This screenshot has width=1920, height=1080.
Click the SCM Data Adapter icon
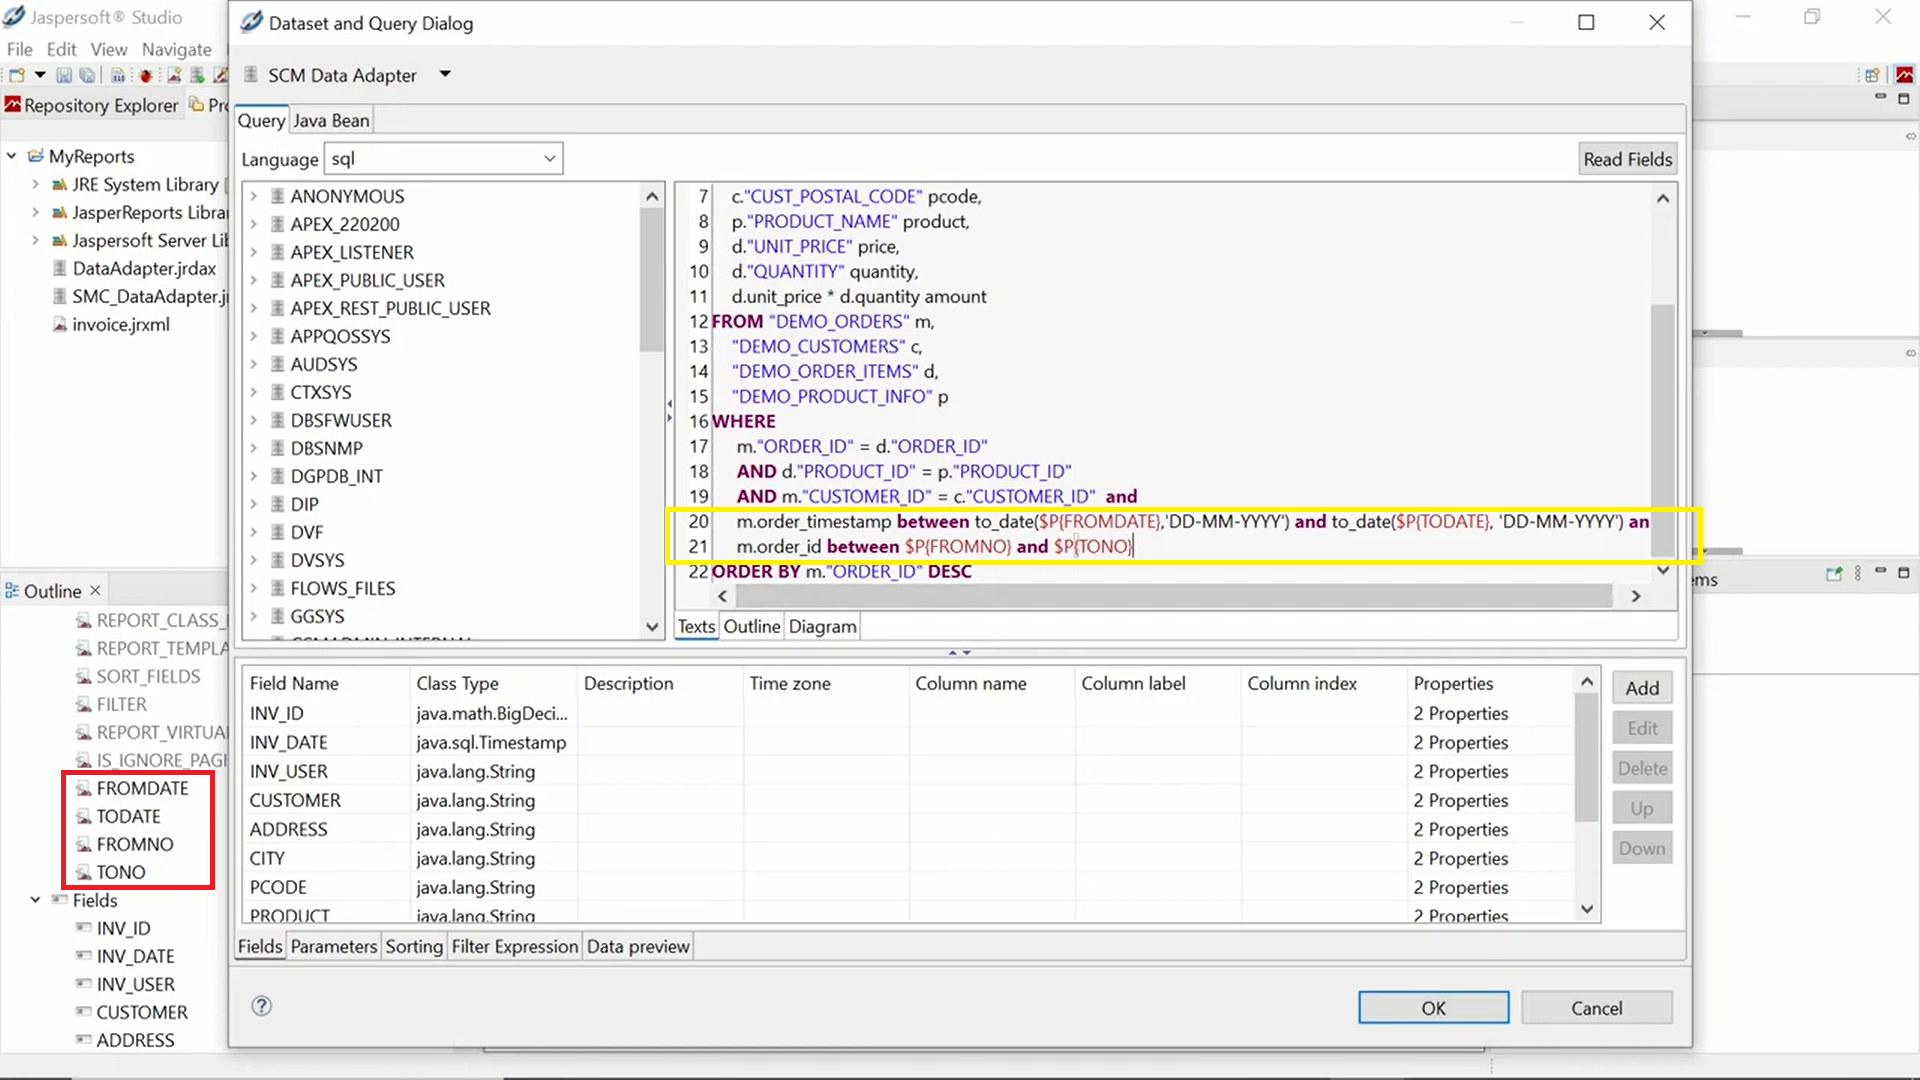251,75
